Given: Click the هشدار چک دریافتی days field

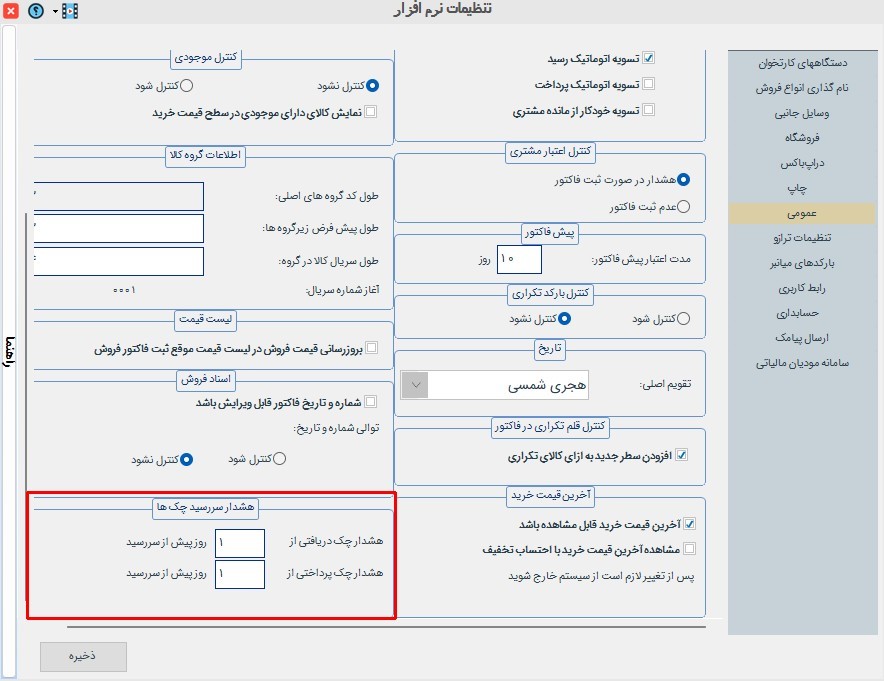Looking at the screenshot, I should tap(239, 543).
